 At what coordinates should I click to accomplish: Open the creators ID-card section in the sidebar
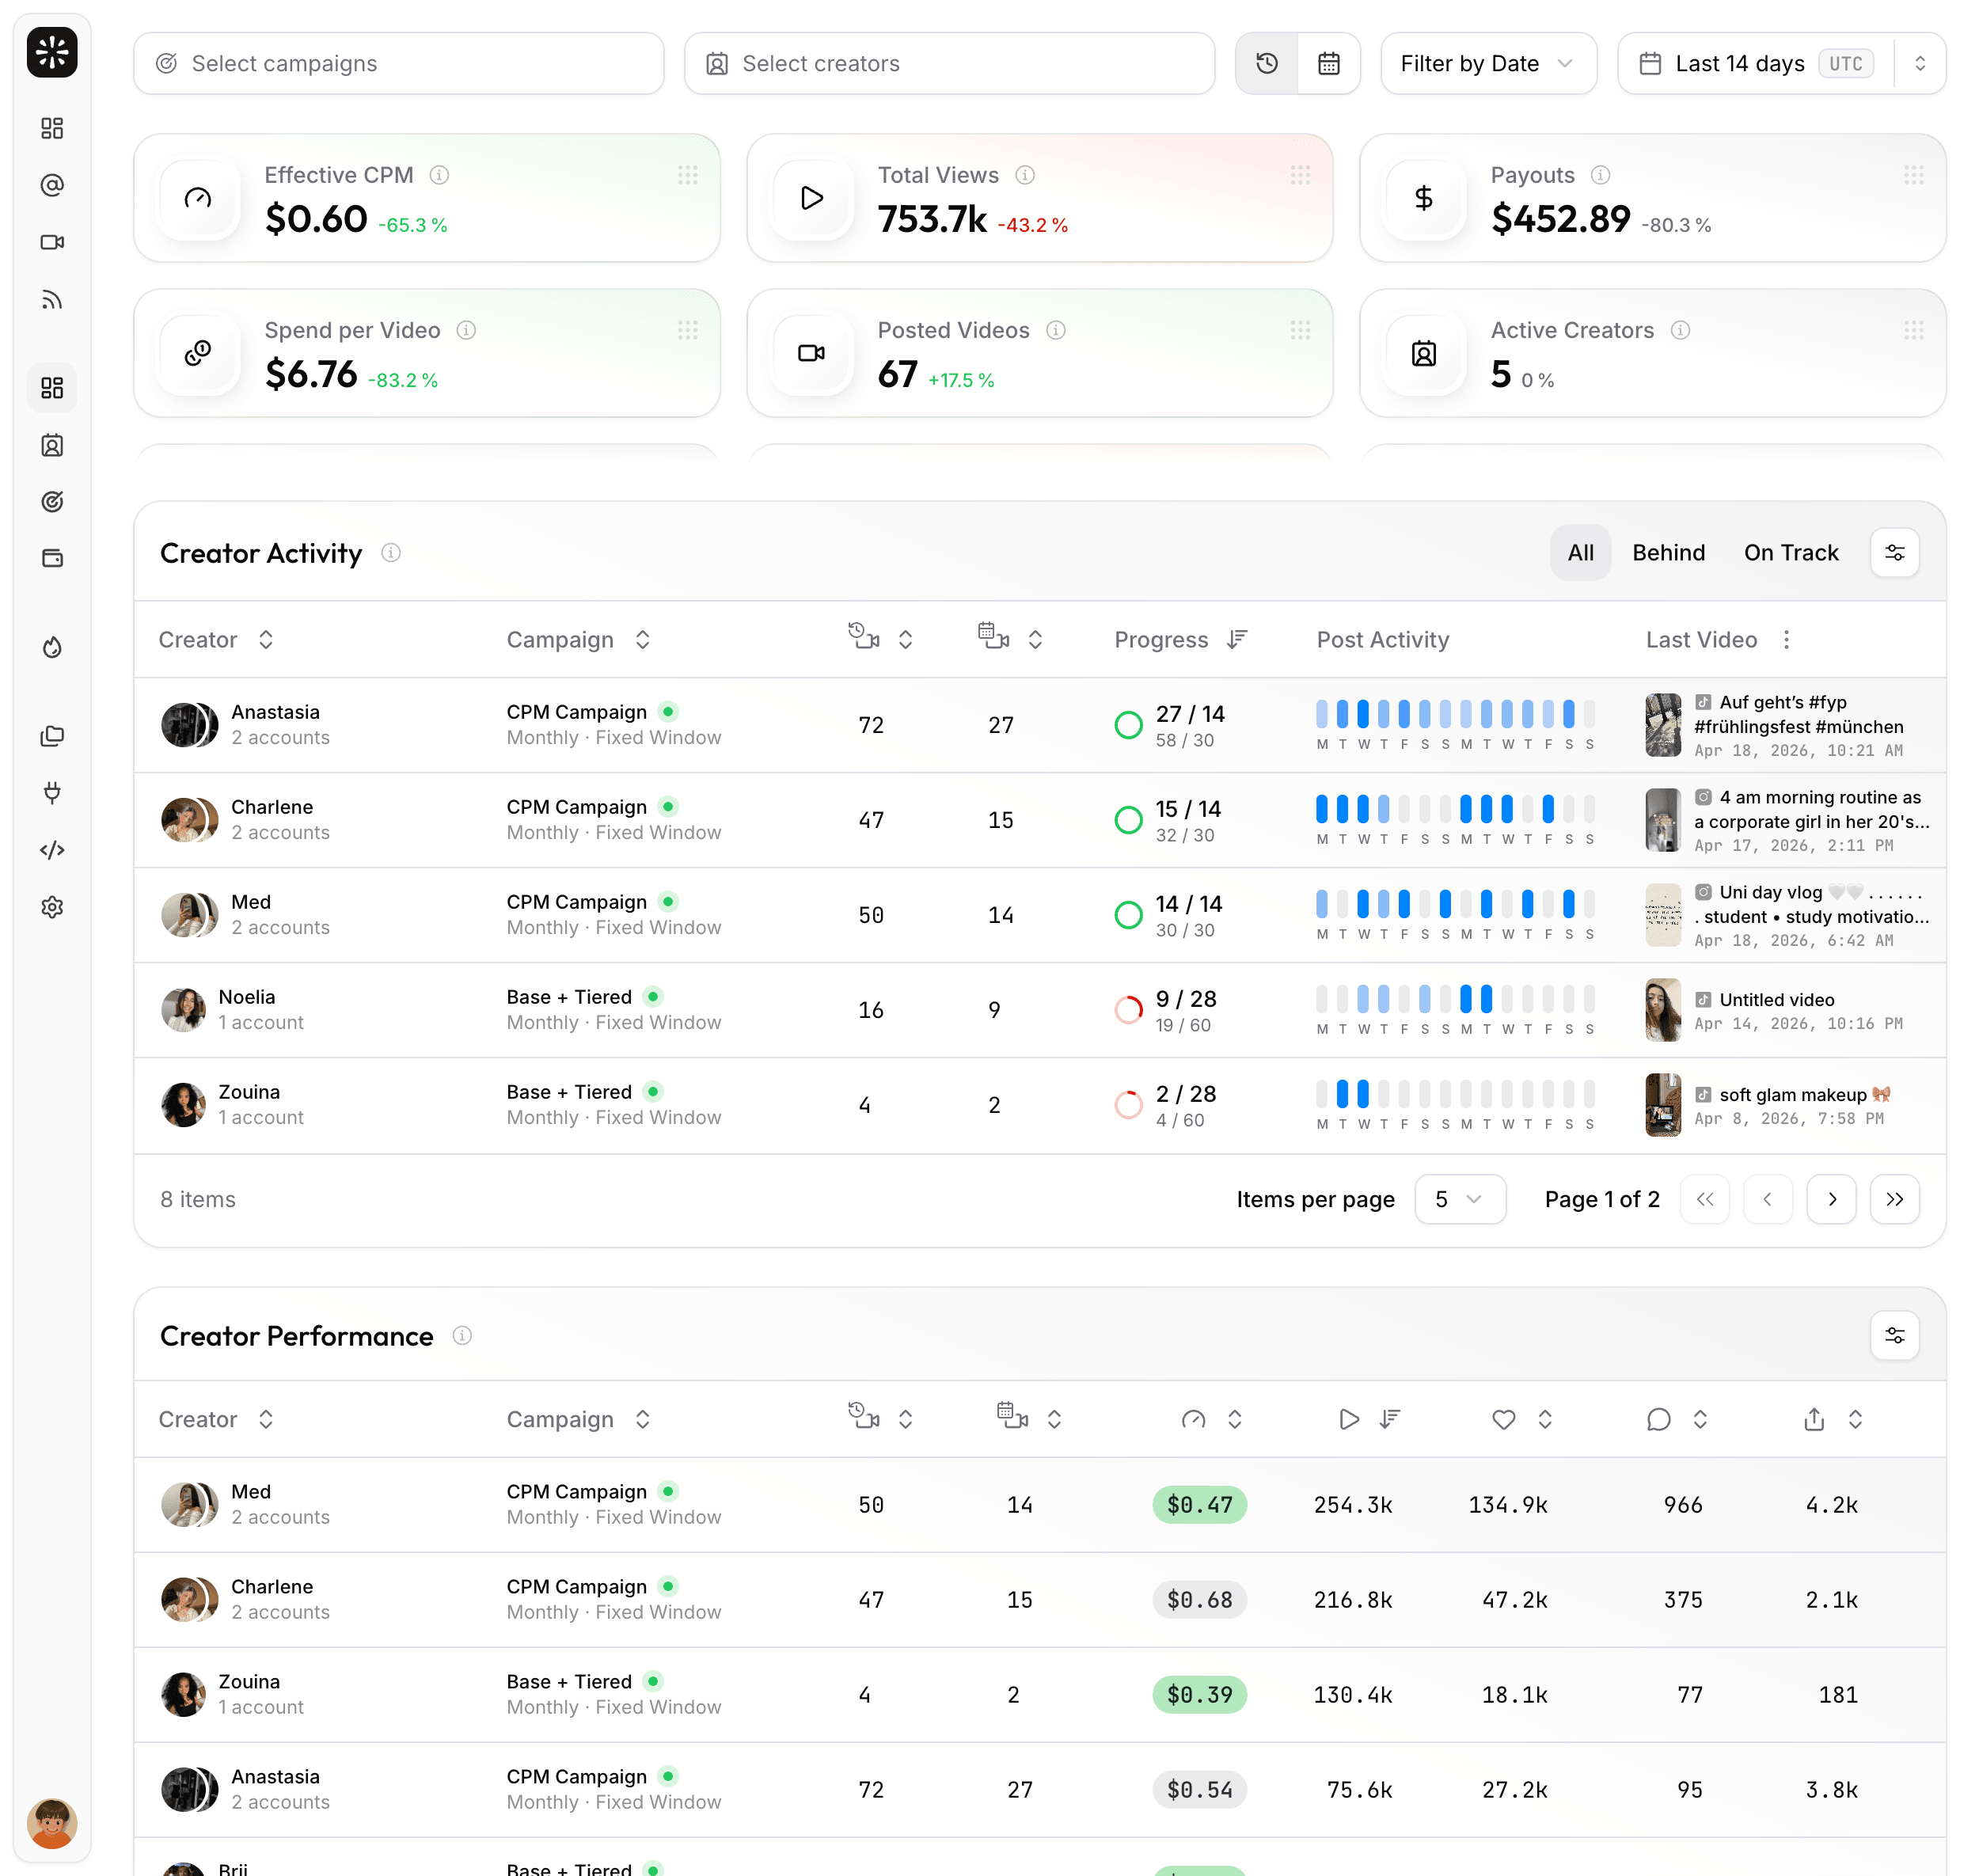pyautogui.click(x=52, y=446)
